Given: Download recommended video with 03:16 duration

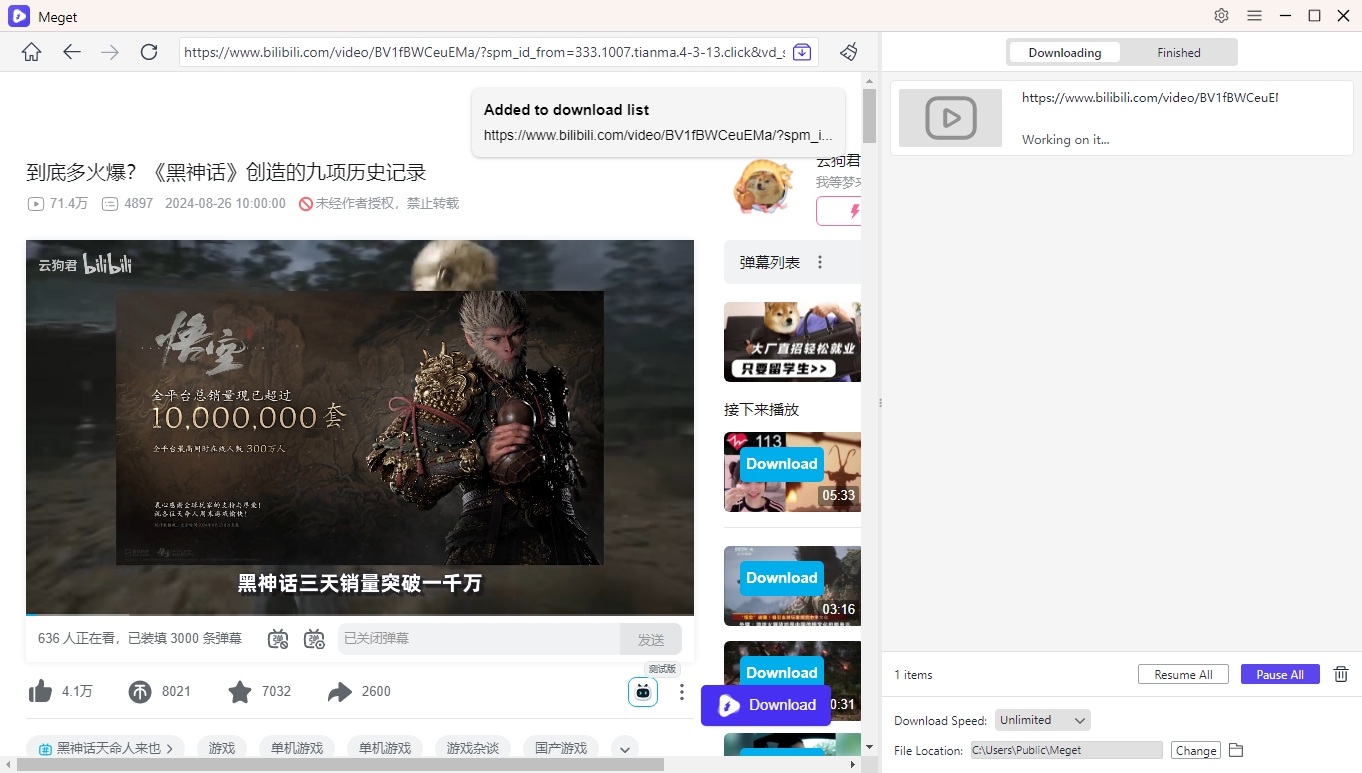Looking at the screenshot, I should pyautogui.click(x=781, y=578).
